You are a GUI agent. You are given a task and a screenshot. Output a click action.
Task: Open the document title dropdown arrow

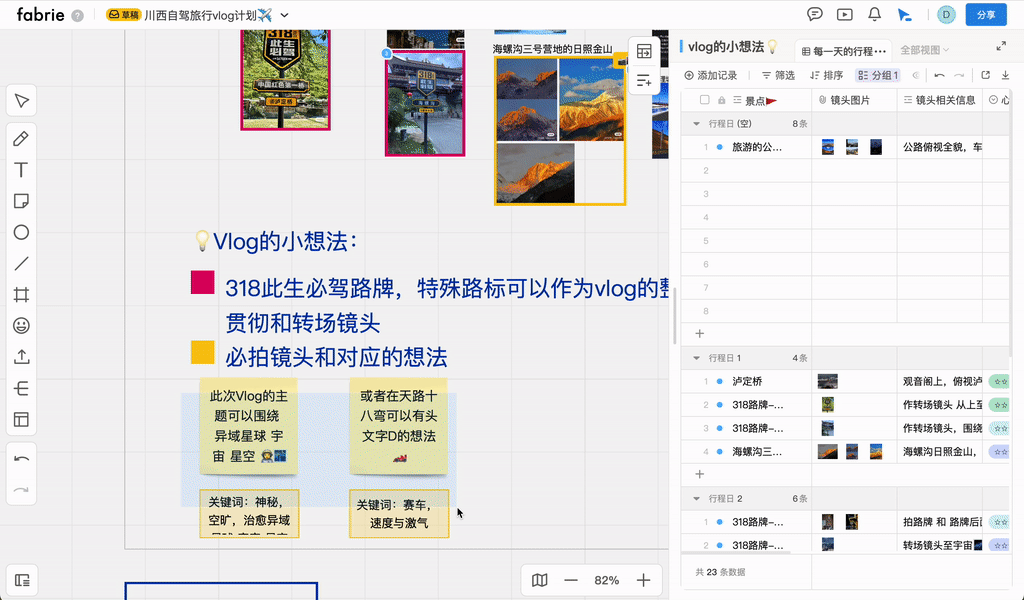coord(285,15)
